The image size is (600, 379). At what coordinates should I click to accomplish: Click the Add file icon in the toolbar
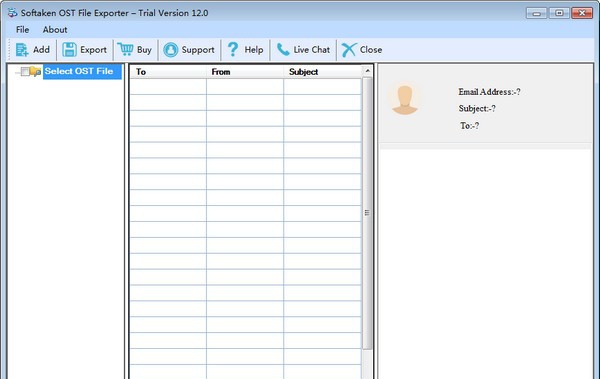22,50
